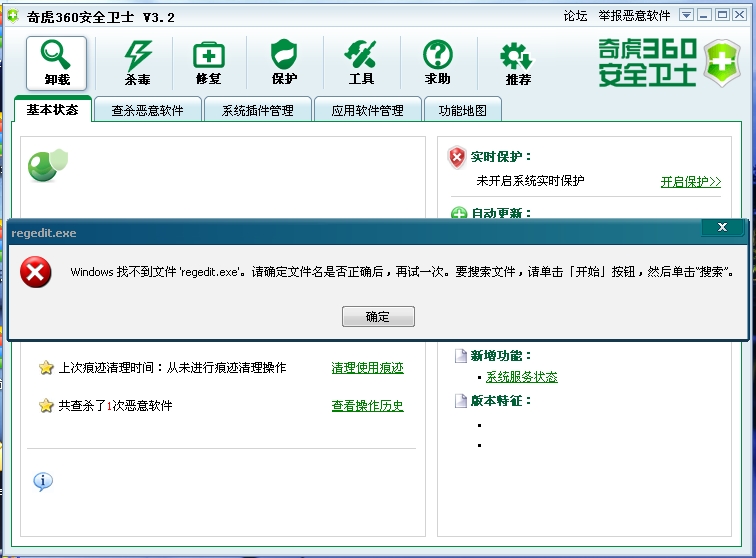Screen dimensions: 756x558
Task: Open the 论坛 forum link
Action: pos(575,16)
